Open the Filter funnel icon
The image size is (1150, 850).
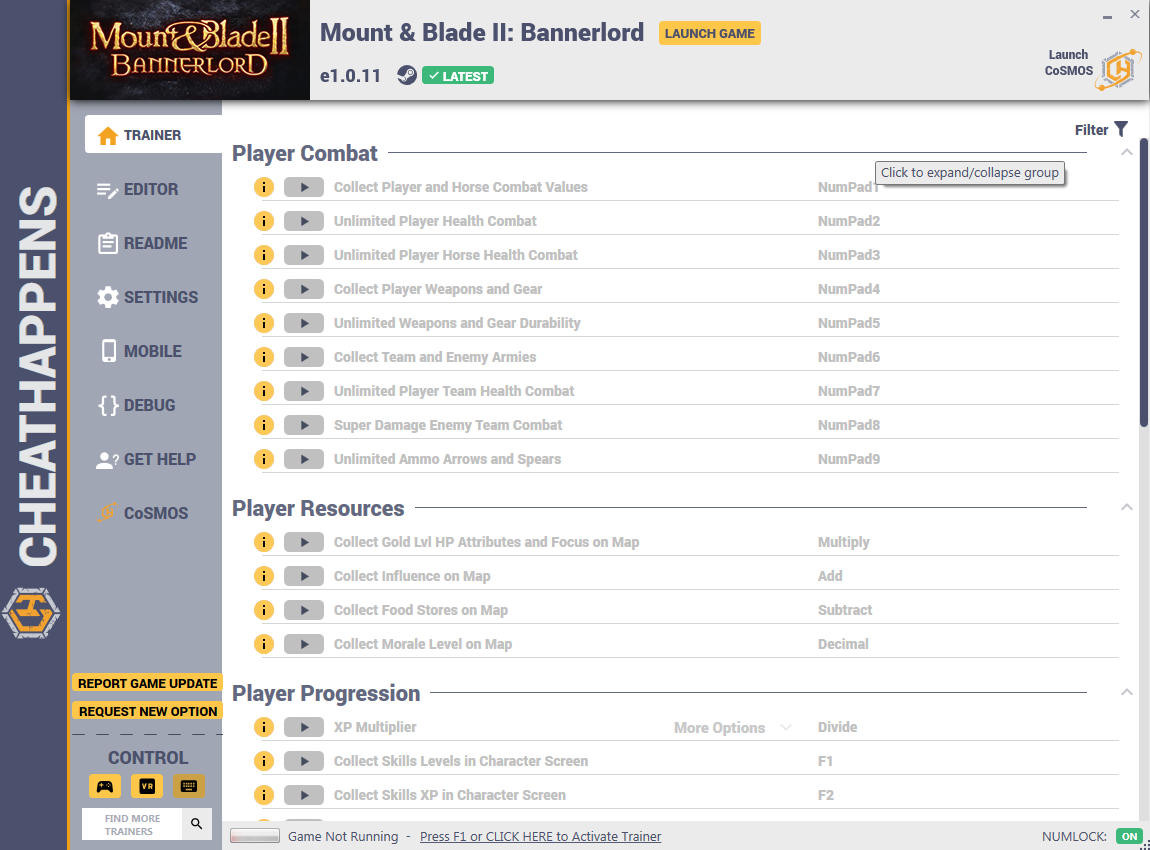click(x=1121, y=129)
